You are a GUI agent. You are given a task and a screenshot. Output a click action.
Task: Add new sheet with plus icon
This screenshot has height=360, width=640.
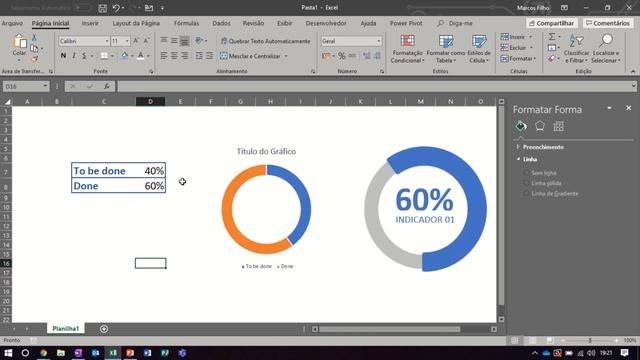point(104,329)
